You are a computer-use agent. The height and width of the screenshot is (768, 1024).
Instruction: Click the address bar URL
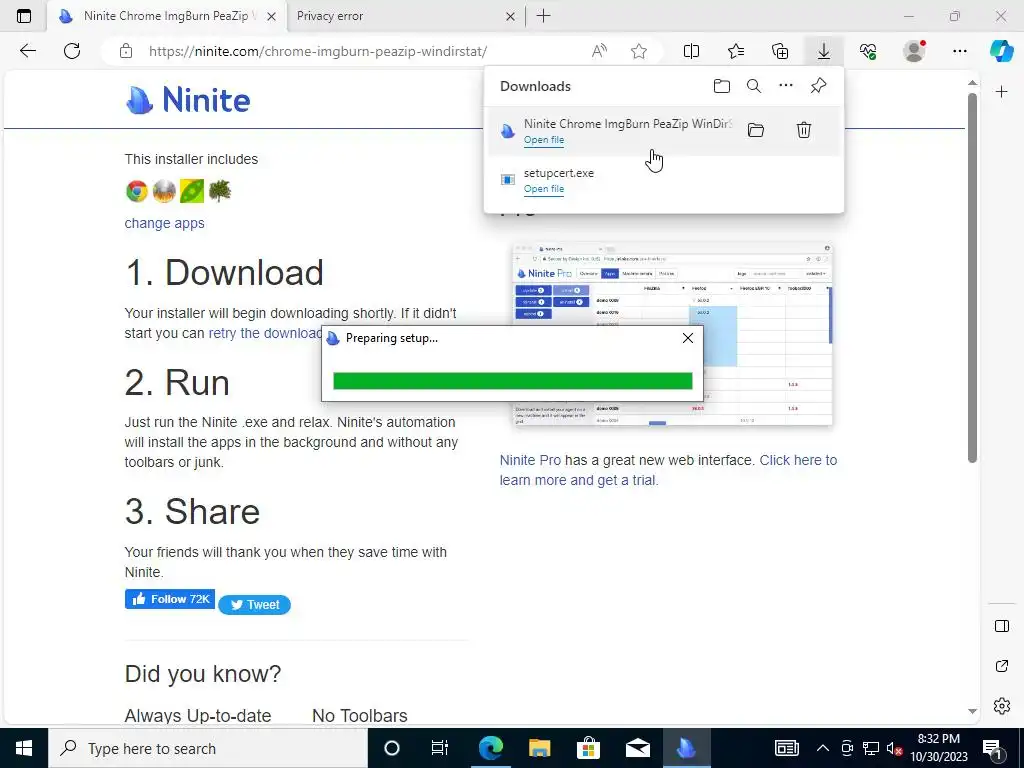[317, 51]
